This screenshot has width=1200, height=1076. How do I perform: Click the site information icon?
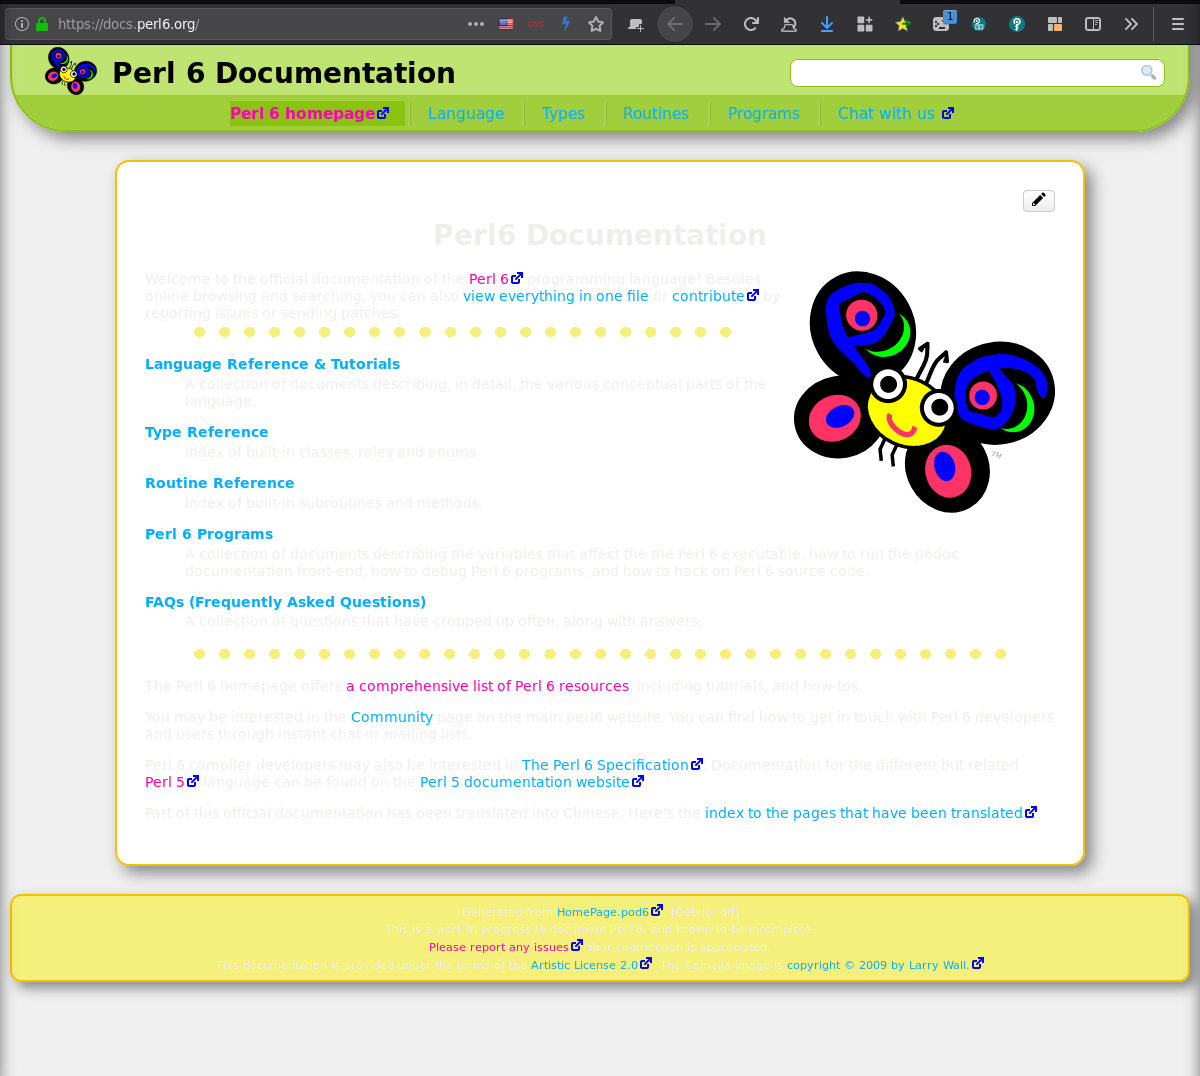coord(22,24)
